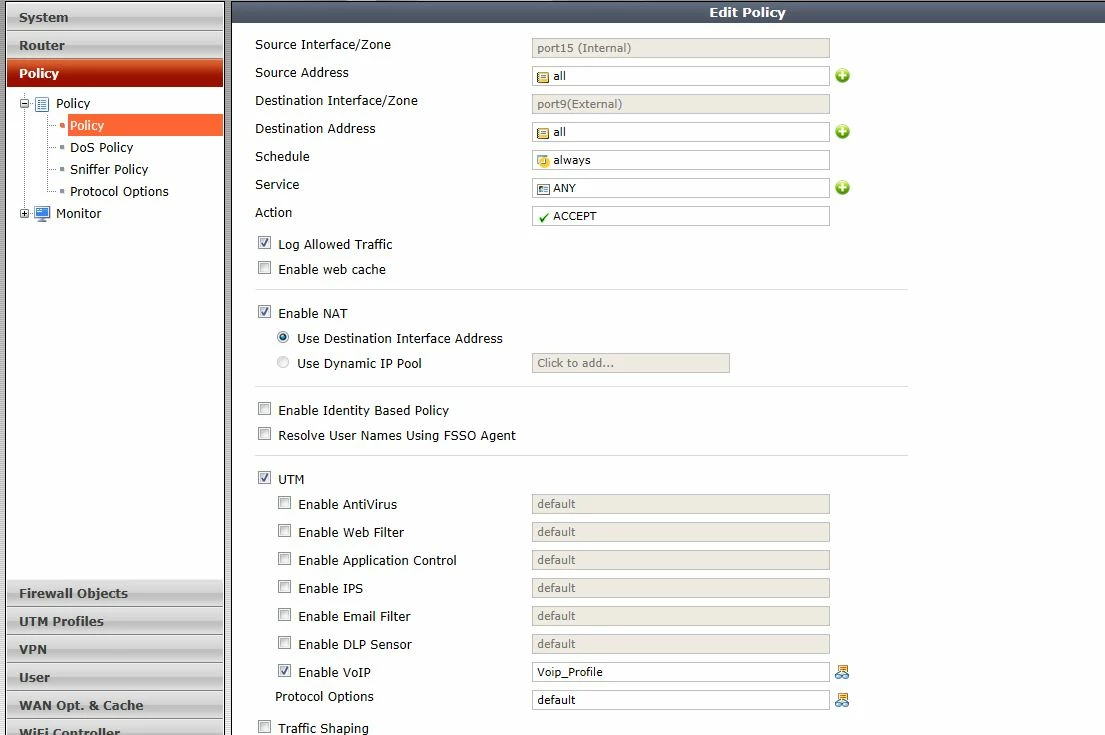Check the Enable Email Filter checkbox
Image resolution: width=1105 pixels, height=735 pixels.
click(x=284, y=615)
